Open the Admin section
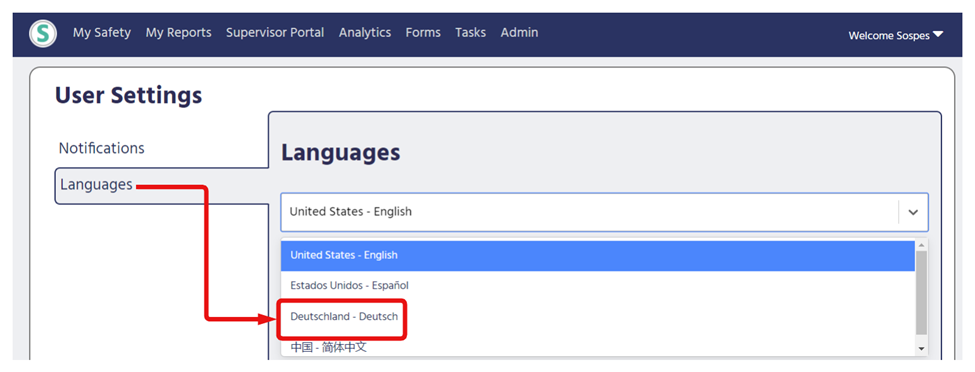Screen dimensions: 975x372 click(519, 32)
